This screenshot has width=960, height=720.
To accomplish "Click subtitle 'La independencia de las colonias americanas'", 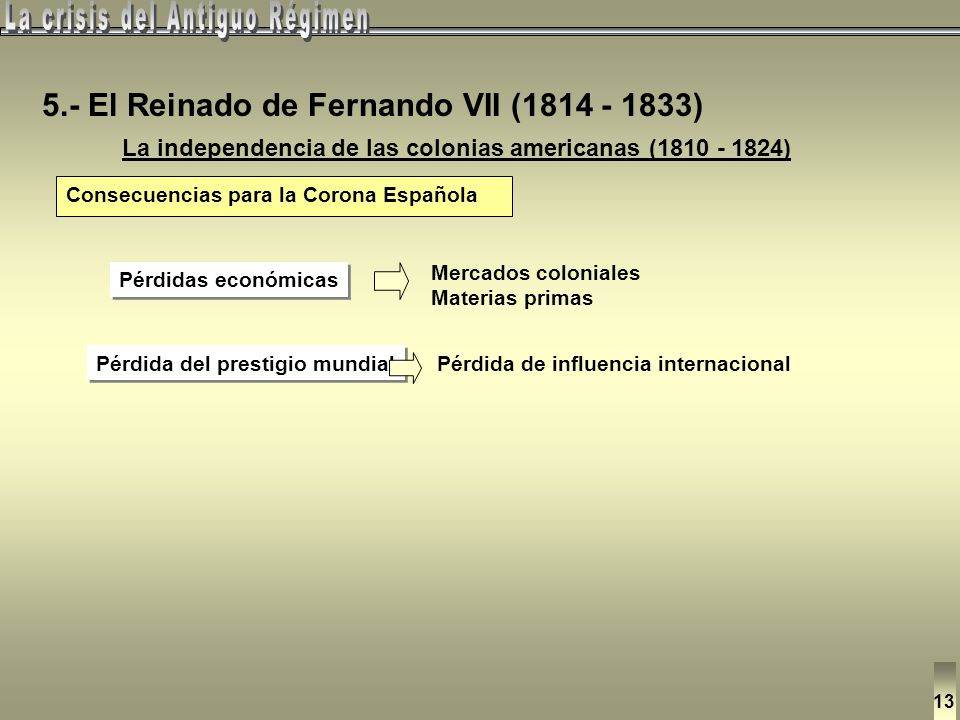I will click(381, 148).
